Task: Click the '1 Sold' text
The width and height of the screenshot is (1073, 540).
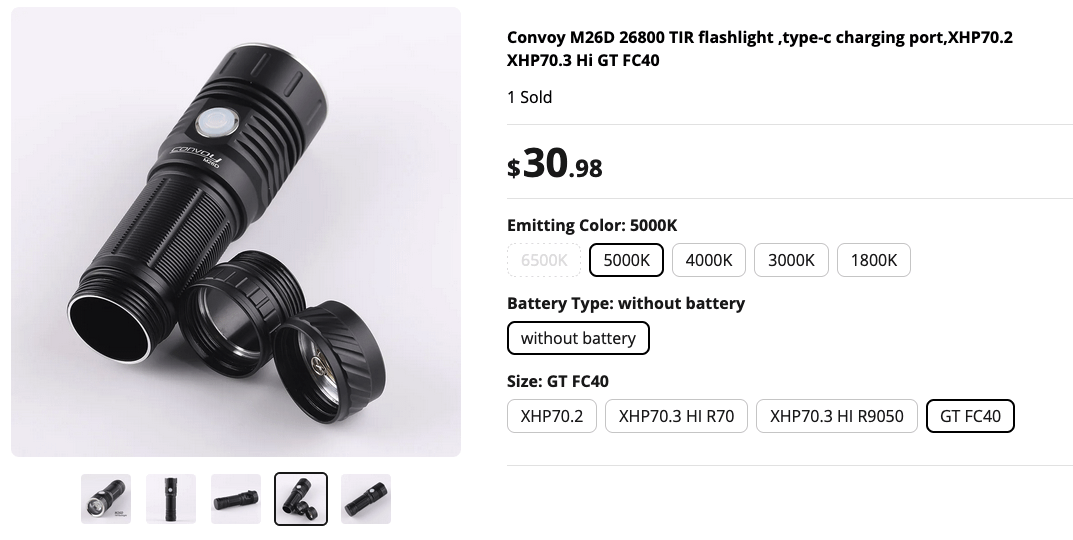Action: pos(530,97)
